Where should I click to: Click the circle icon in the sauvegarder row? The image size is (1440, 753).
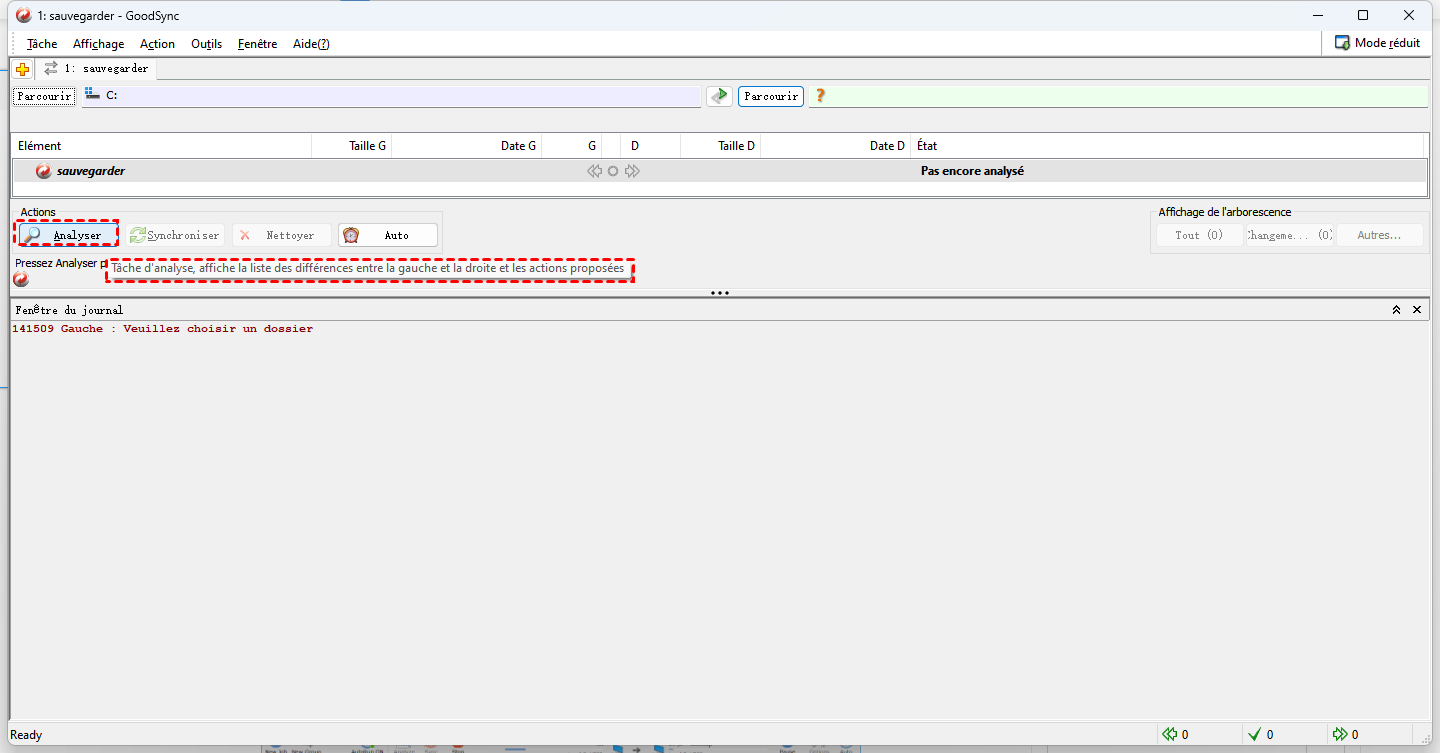click(613, 171)
